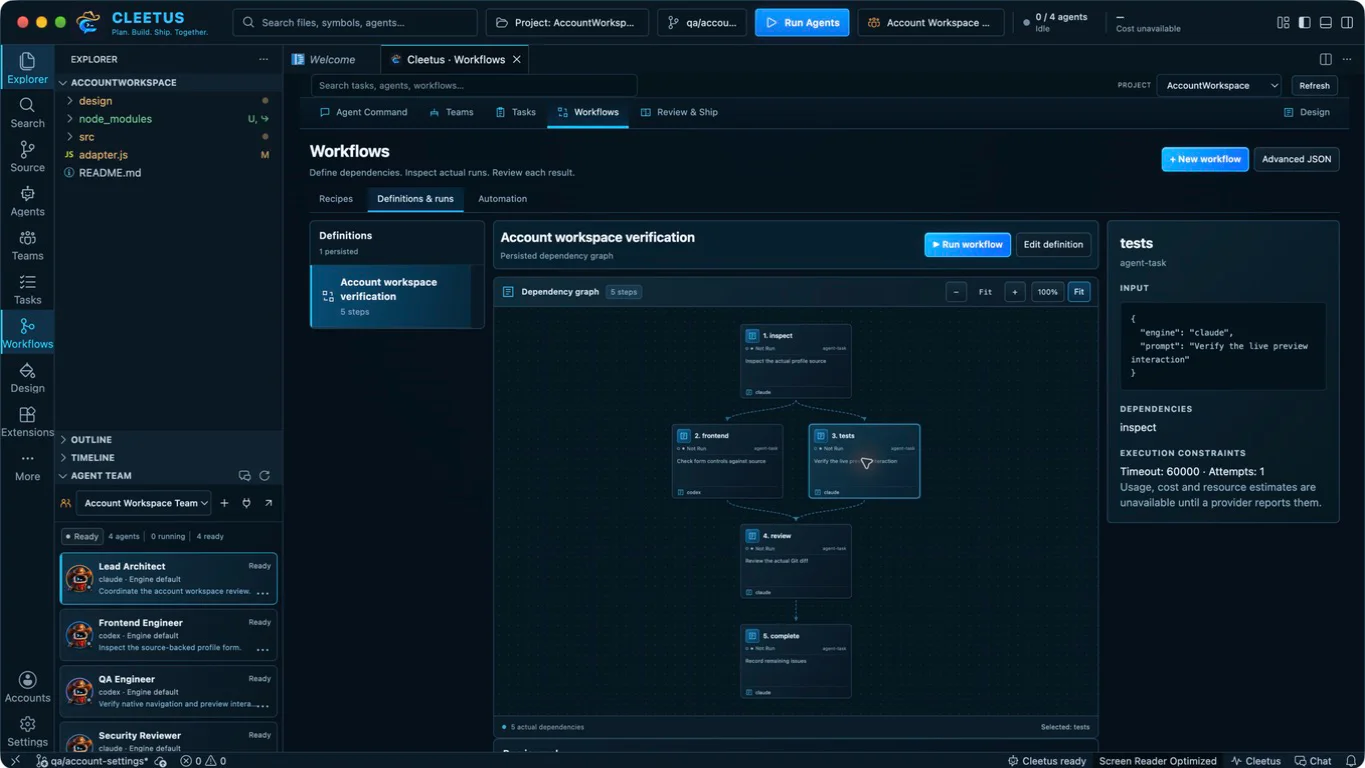Switch to the Agent Command tab
The width and height of the screenshot is (1365, 768).
pos(363,112)
